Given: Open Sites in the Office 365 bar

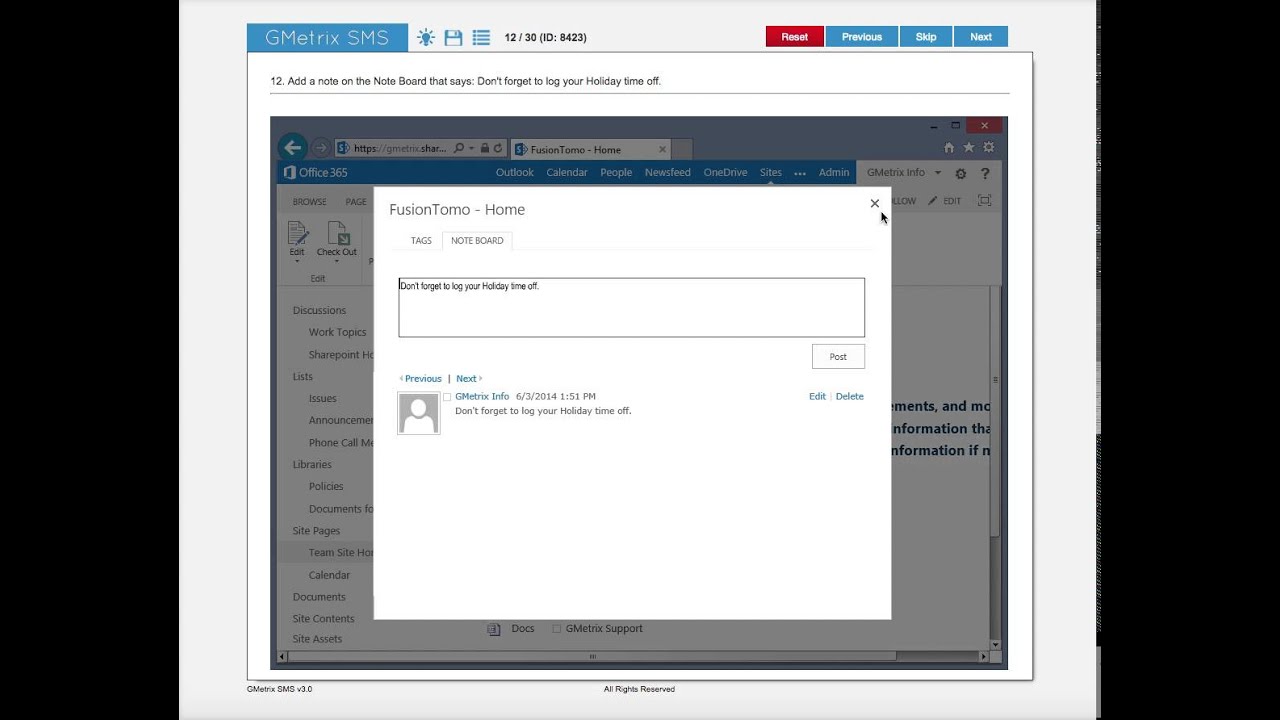Looking at the screenshot, I should pos(771,172).
